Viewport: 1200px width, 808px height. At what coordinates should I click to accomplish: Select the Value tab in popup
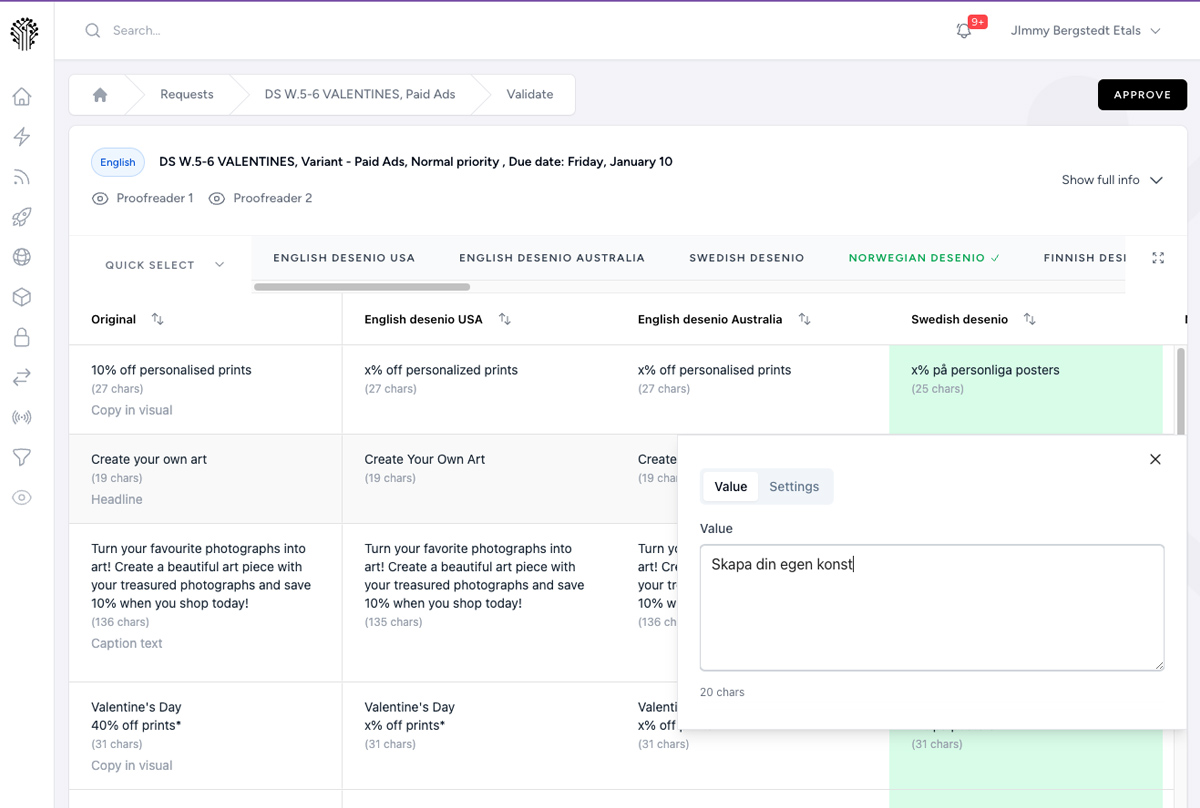click(x=731, y=486)
